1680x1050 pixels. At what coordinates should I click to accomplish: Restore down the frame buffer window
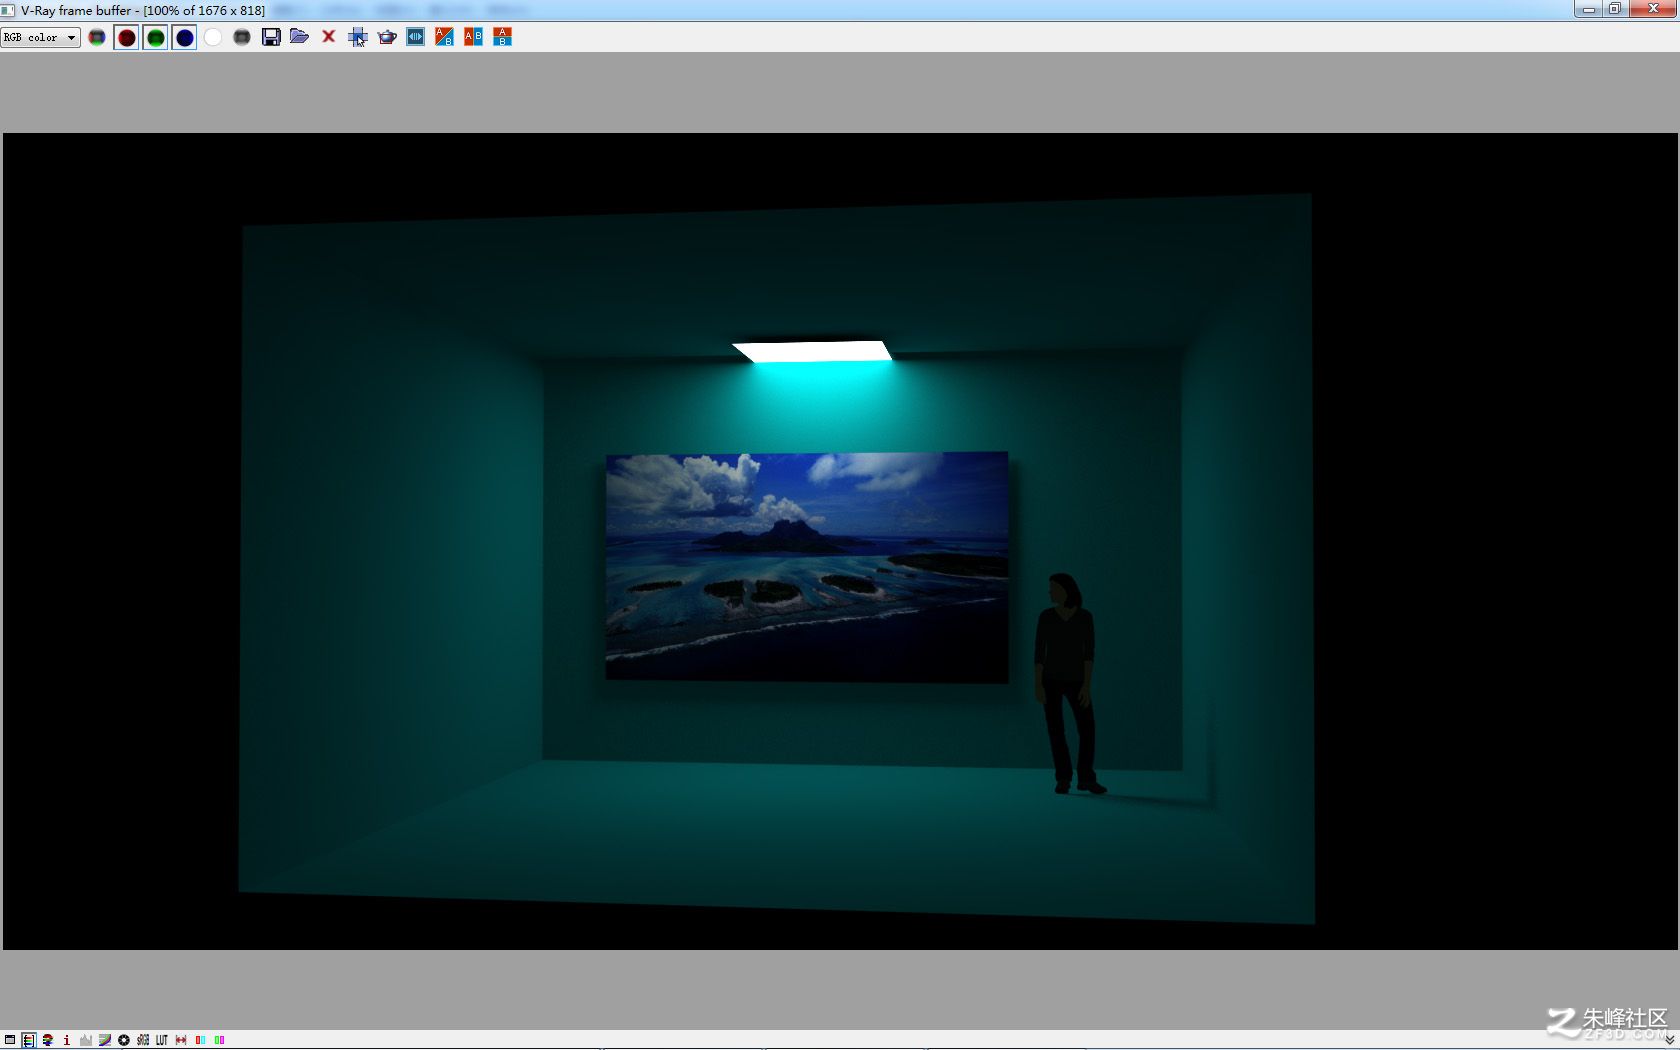click(1614, 9)
